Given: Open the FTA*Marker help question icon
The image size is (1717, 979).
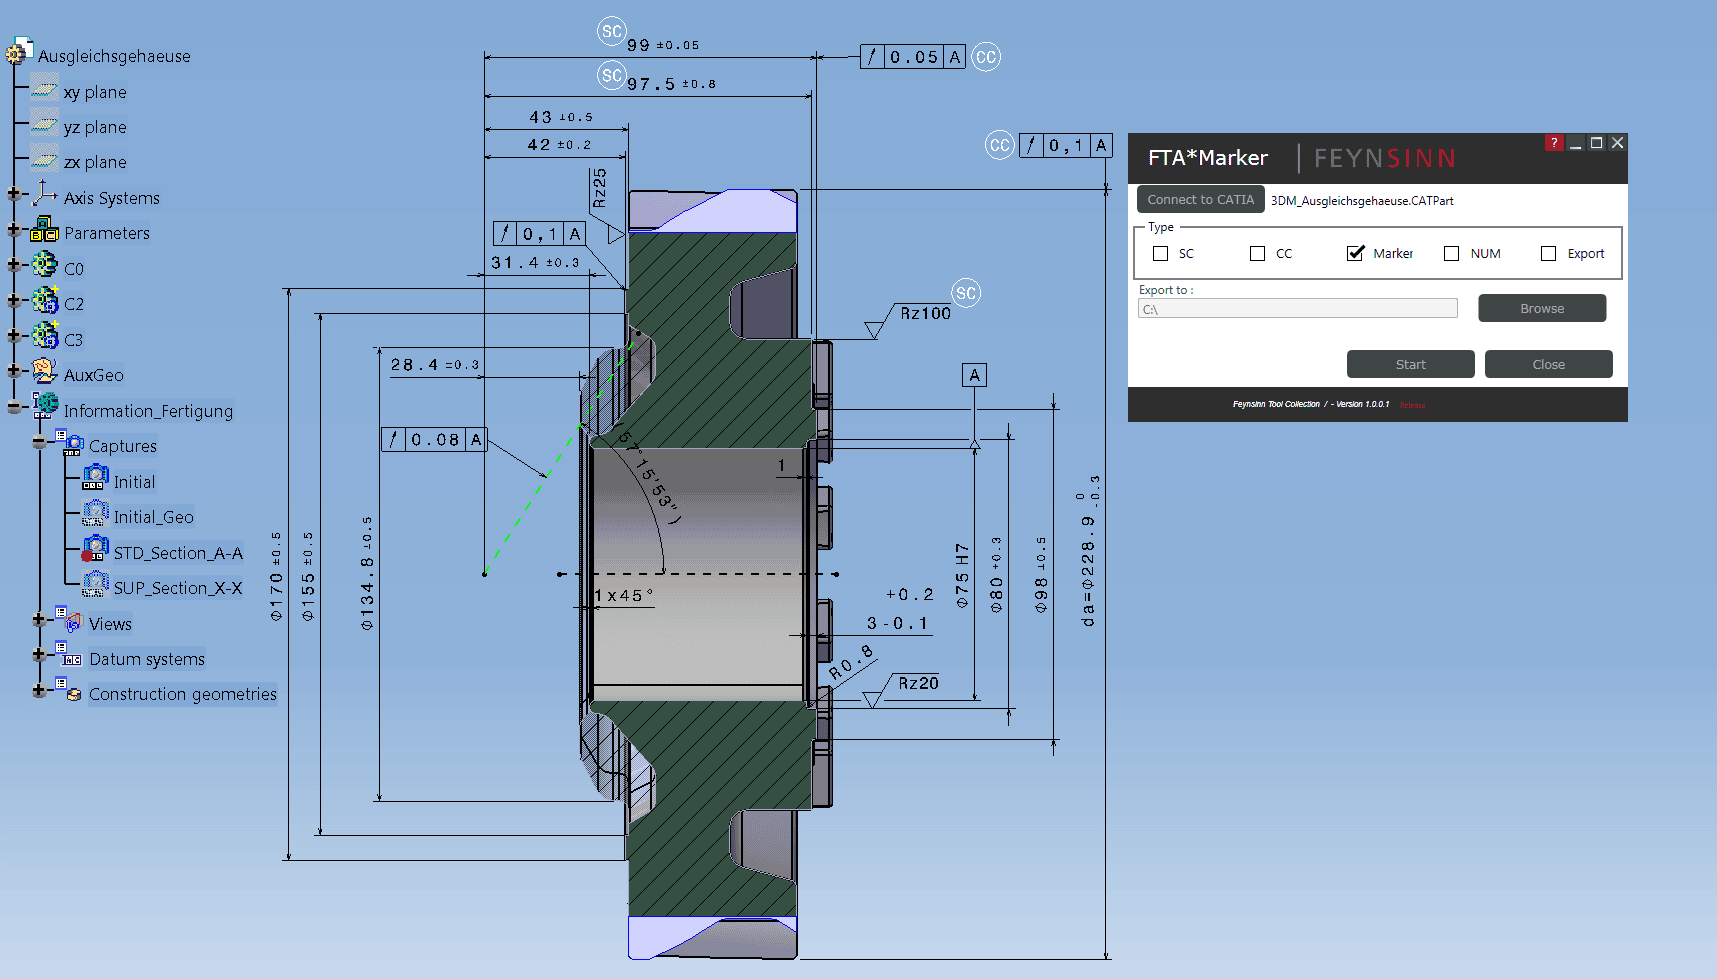Looking at the screenshot, I should click(1553, 143).
